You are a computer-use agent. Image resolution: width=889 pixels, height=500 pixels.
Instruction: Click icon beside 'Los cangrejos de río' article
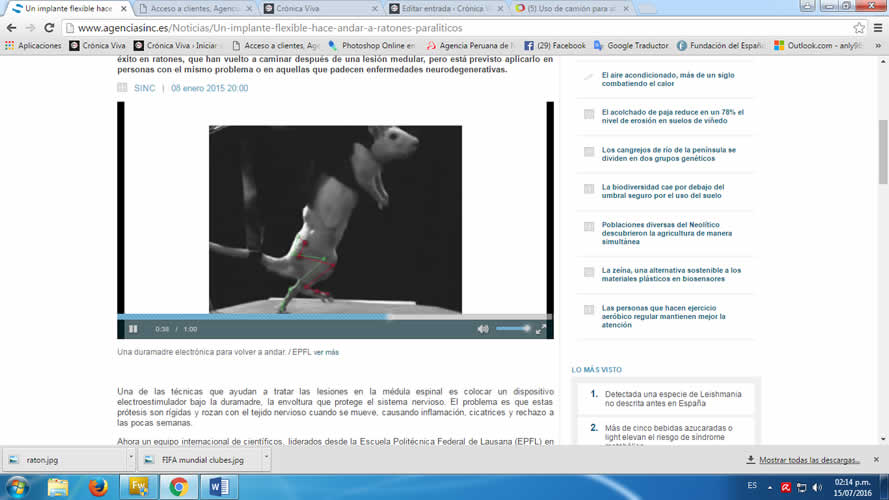(x=589, y=152)
